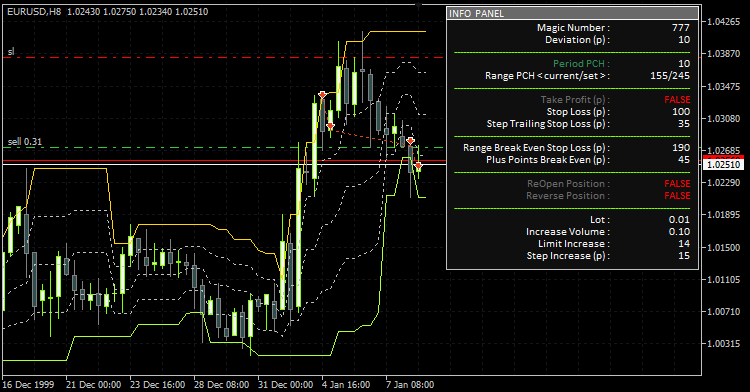Select the red dash-dot 'sl' stop loss line
Viewport: 750px width, 392px height.
224,57
